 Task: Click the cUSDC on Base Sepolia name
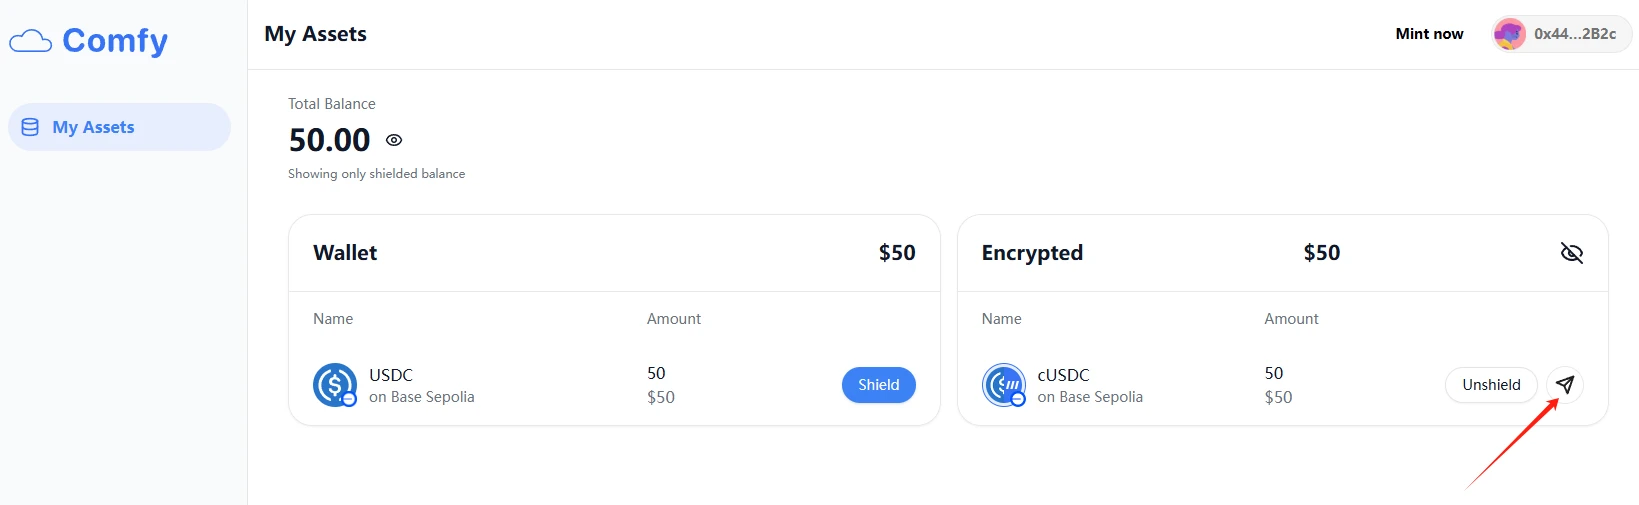tap(1089, 385)
